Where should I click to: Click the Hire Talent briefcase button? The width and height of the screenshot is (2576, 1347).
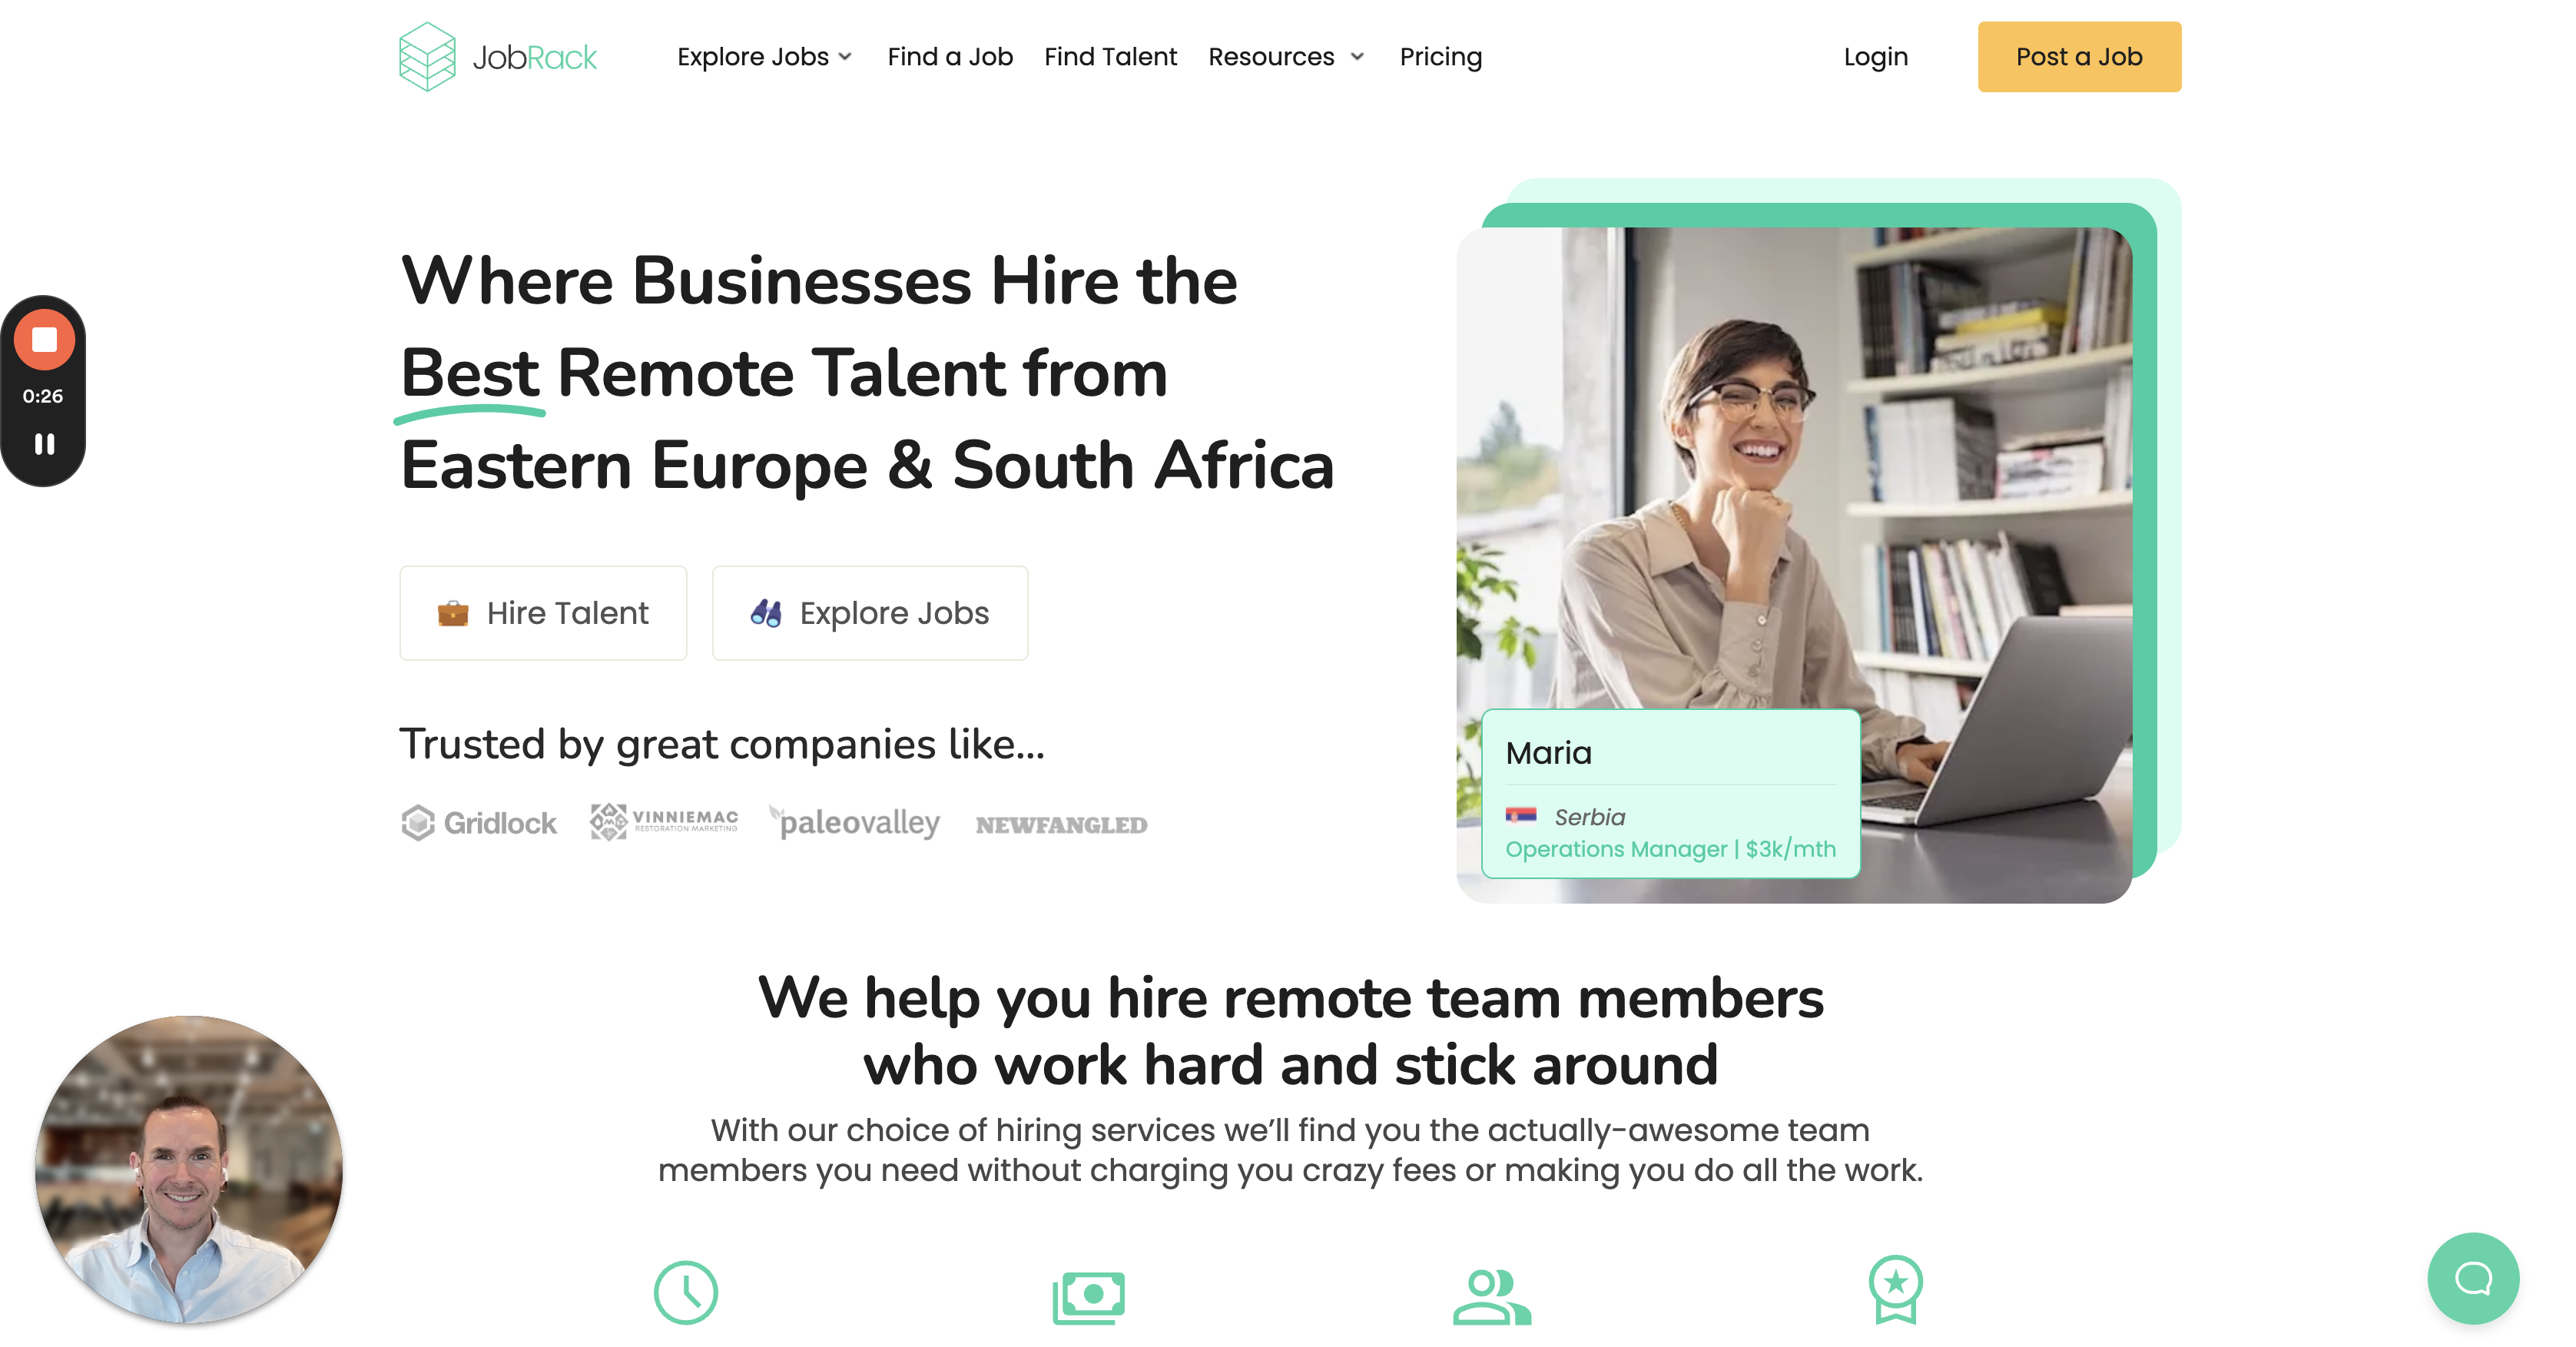tap(543, 613)
